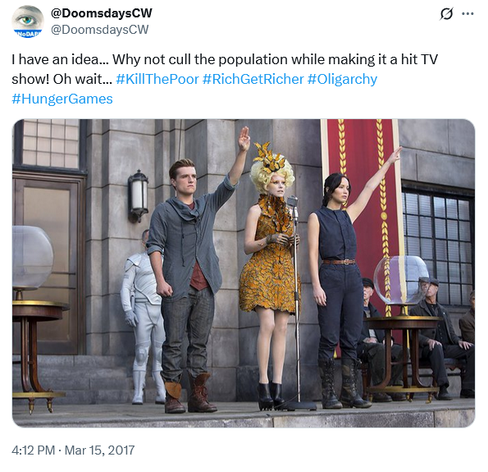Open the DoomsdaysCW eye profile avatar
Screen dimensions: 488x472
click(x=28, y=22)
